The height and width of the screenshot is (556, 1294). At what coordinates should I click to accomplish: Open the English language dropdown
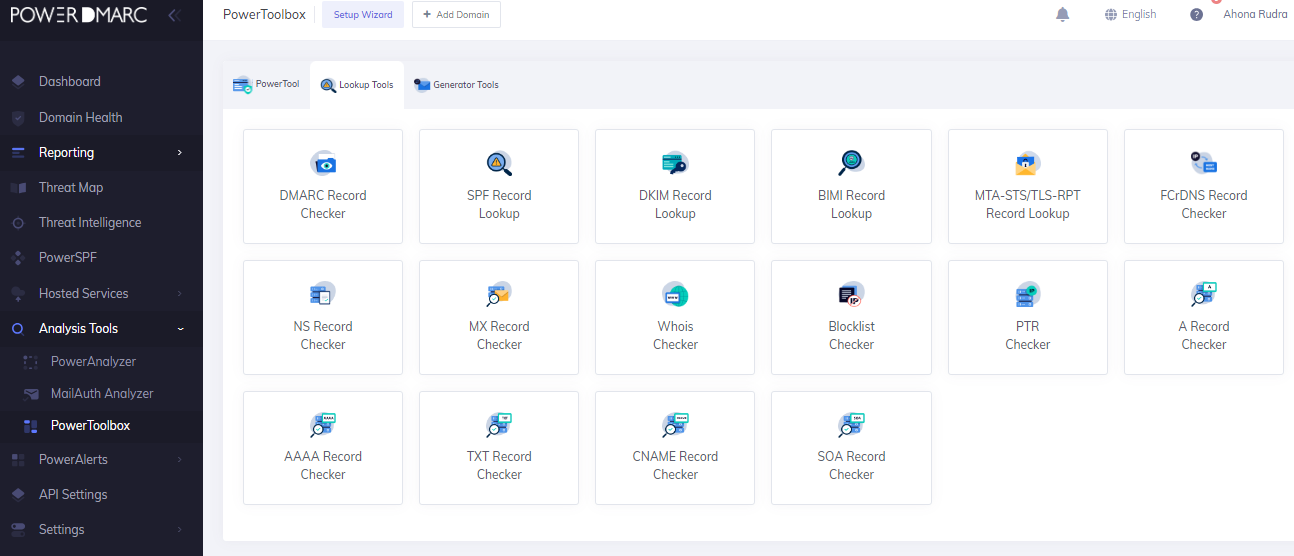1131,14
